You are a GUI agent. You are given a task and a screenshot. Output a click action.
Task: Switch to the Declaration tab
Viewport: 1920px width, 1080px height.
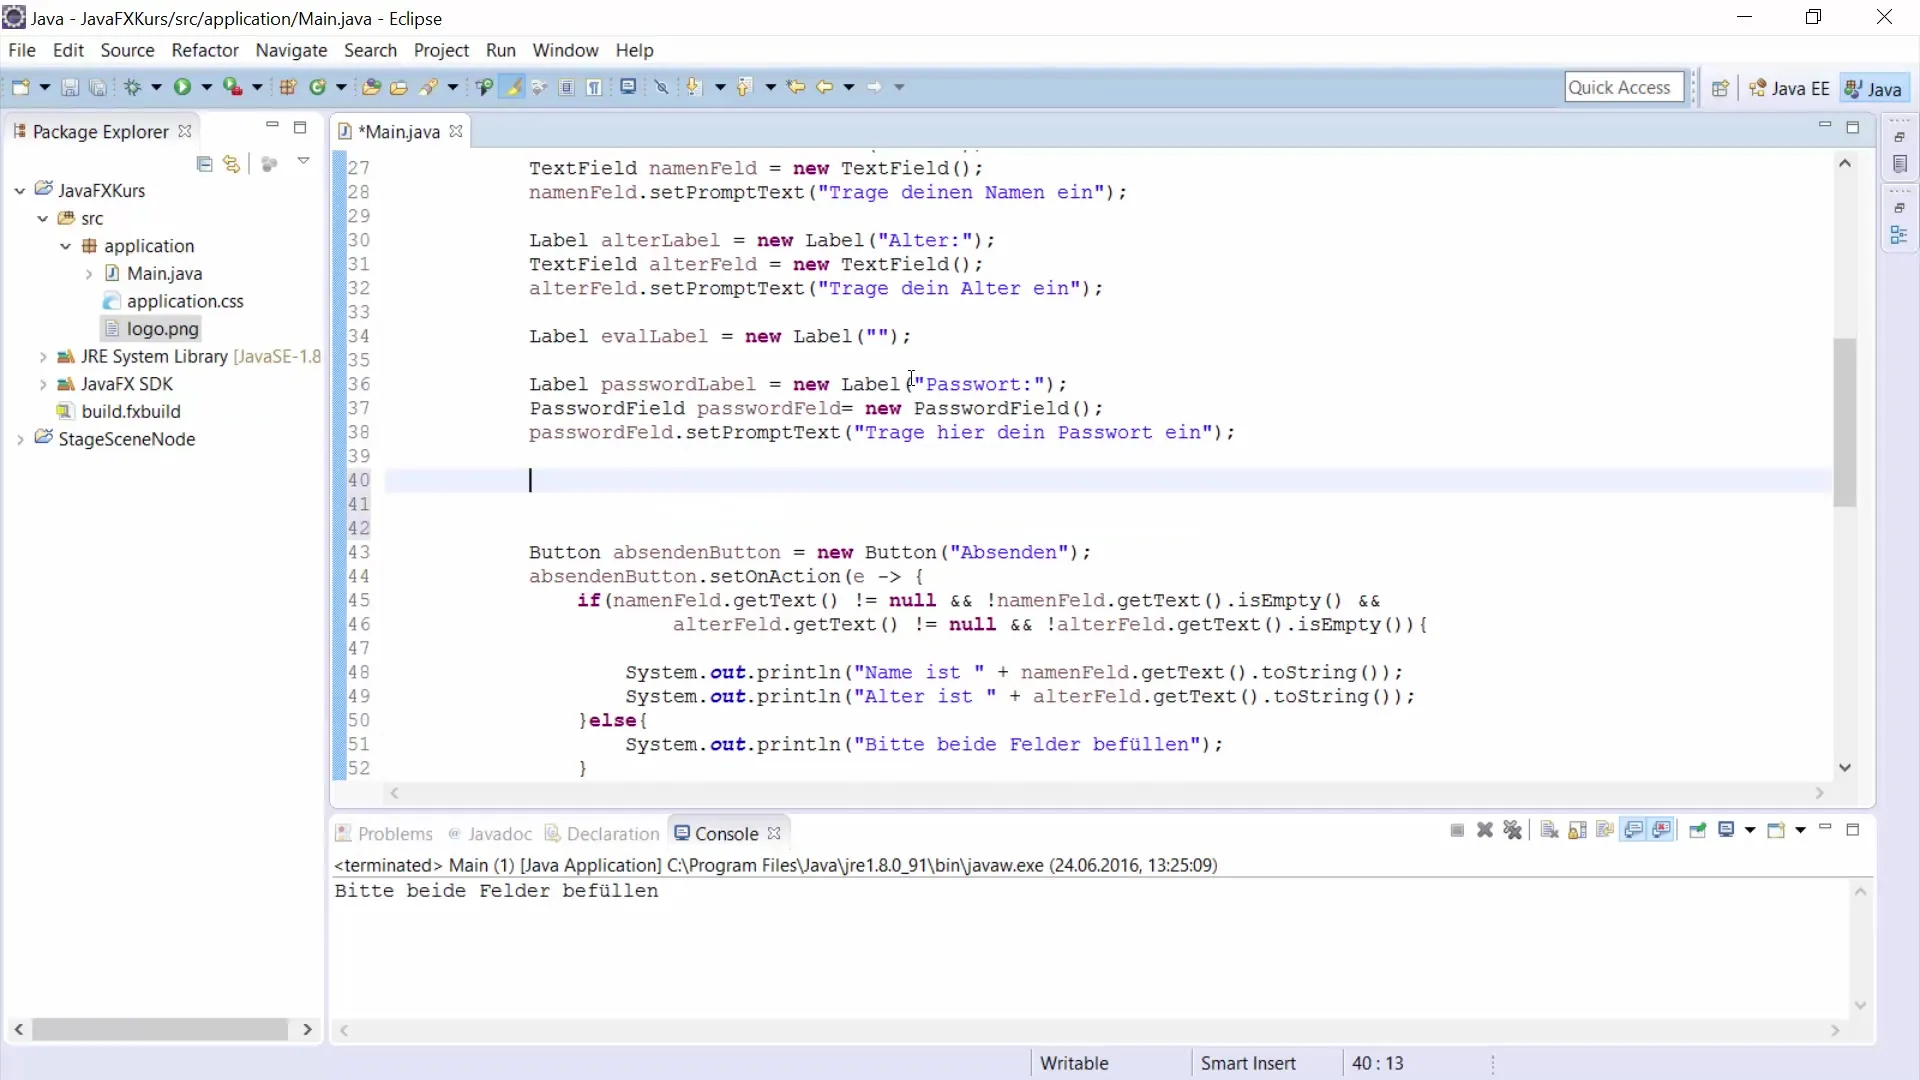(x=602, y=833)
